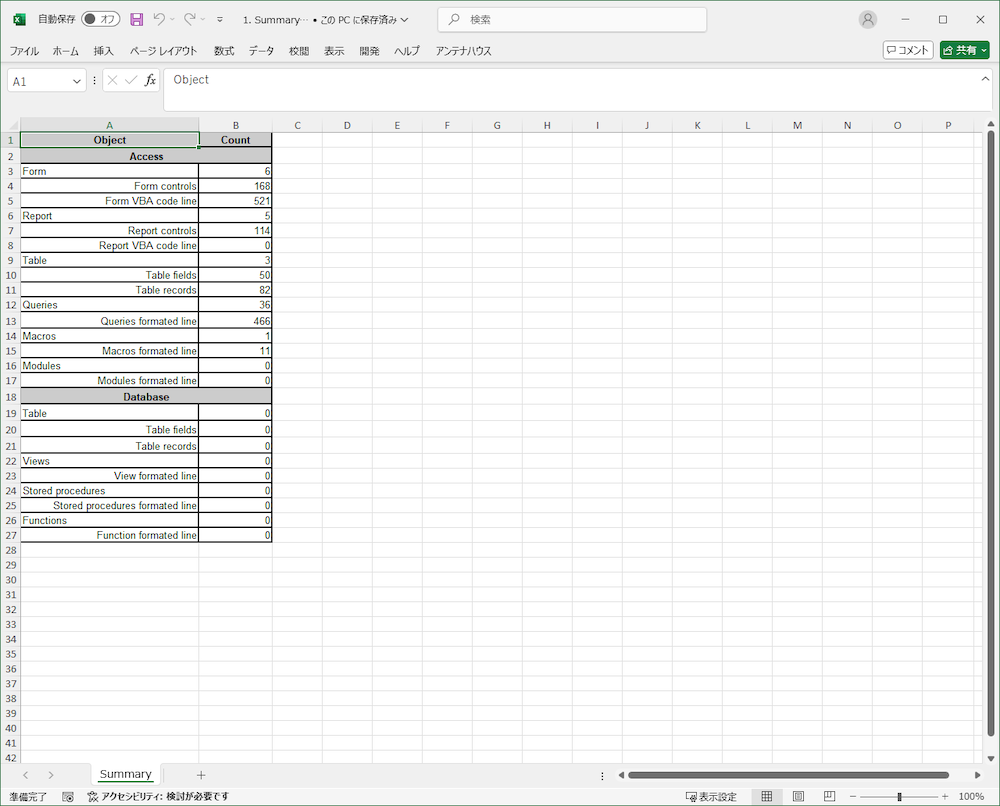This screenshot has height=806, width=1000.
Task: Open the データ ribbon tab
Action: 261,51
